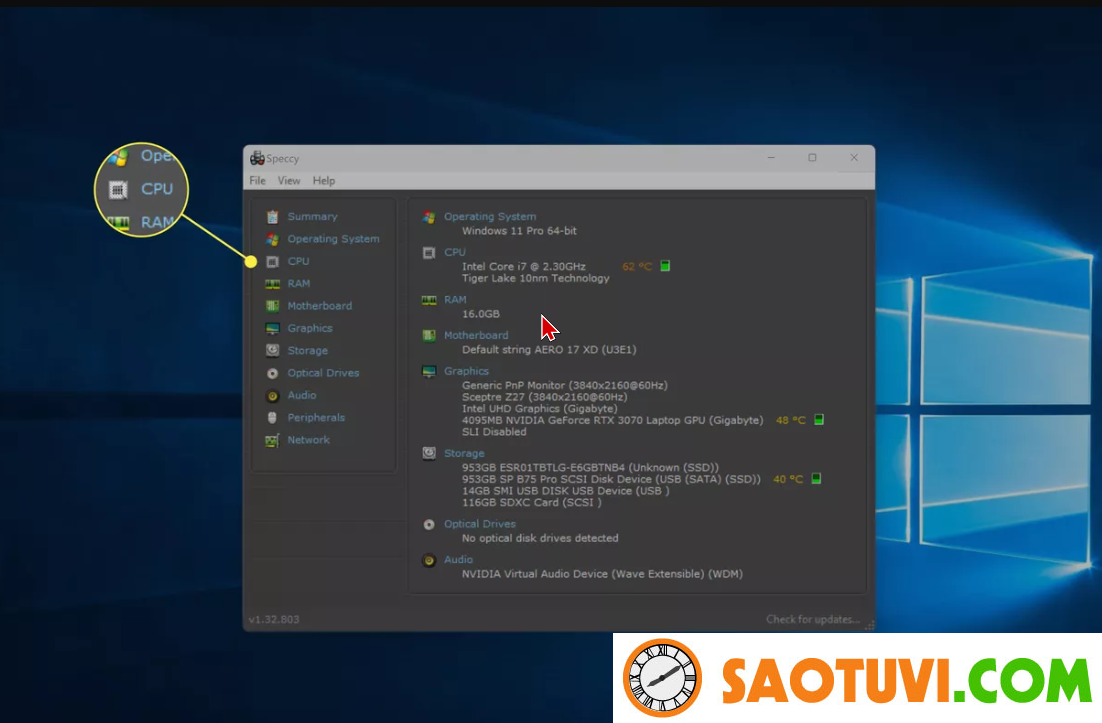Click '116GB SDXC Card (SCSI )' entry

[x=531, y=503]
